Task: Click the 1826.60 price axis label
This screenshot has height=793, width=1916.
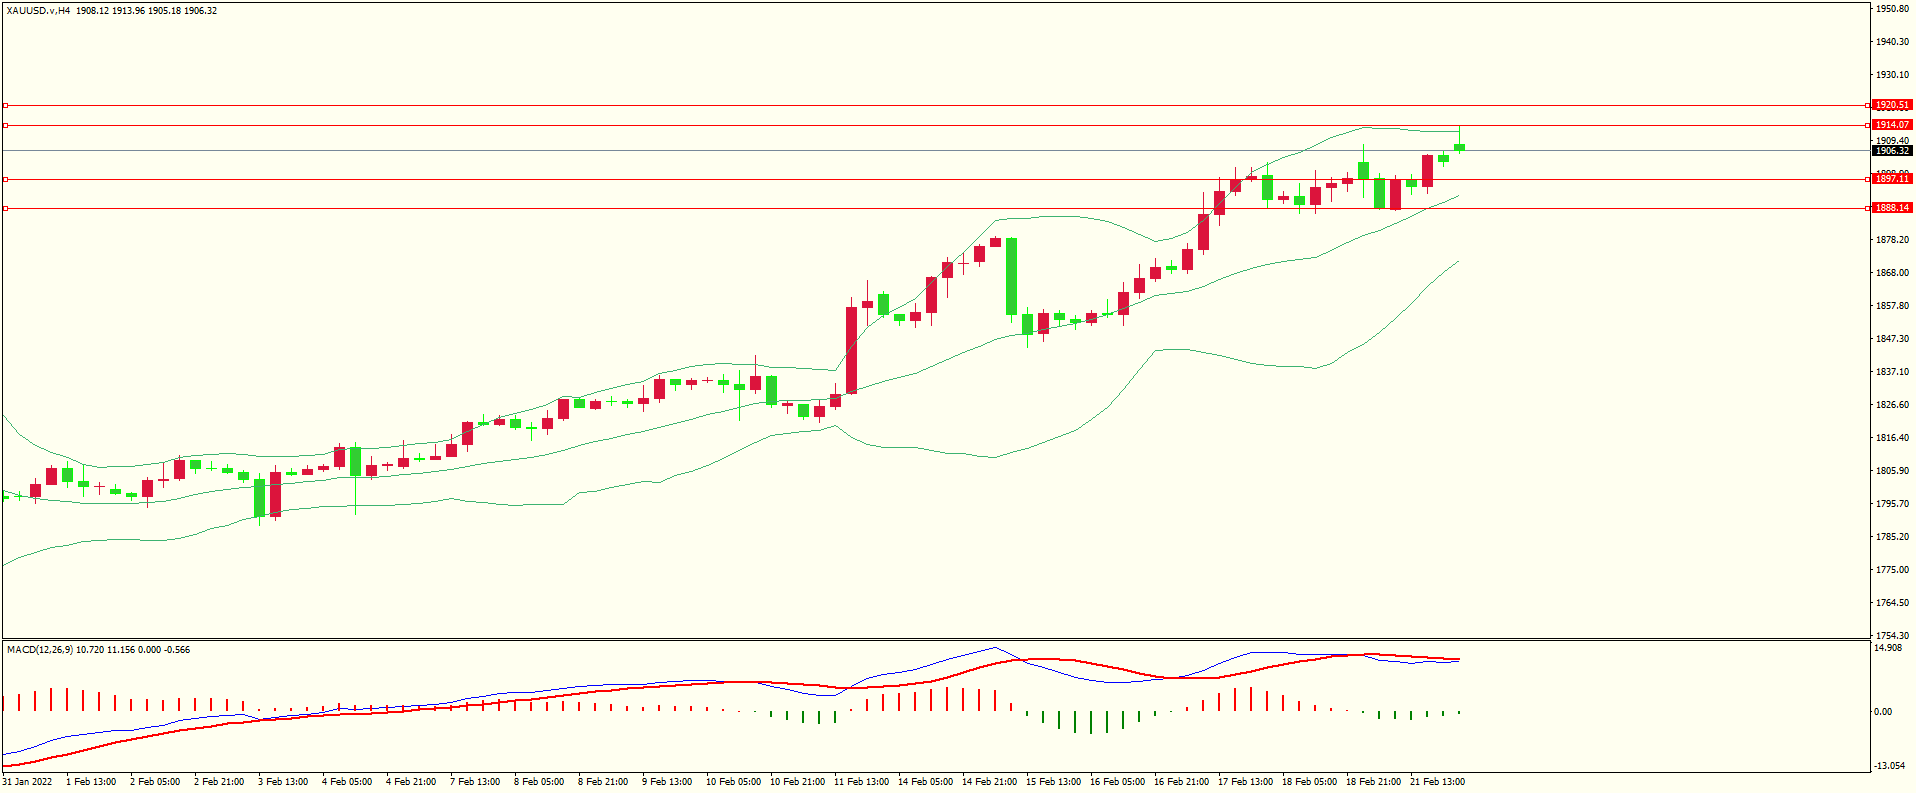Action: pyautogui.click(x=1892, y=405)
